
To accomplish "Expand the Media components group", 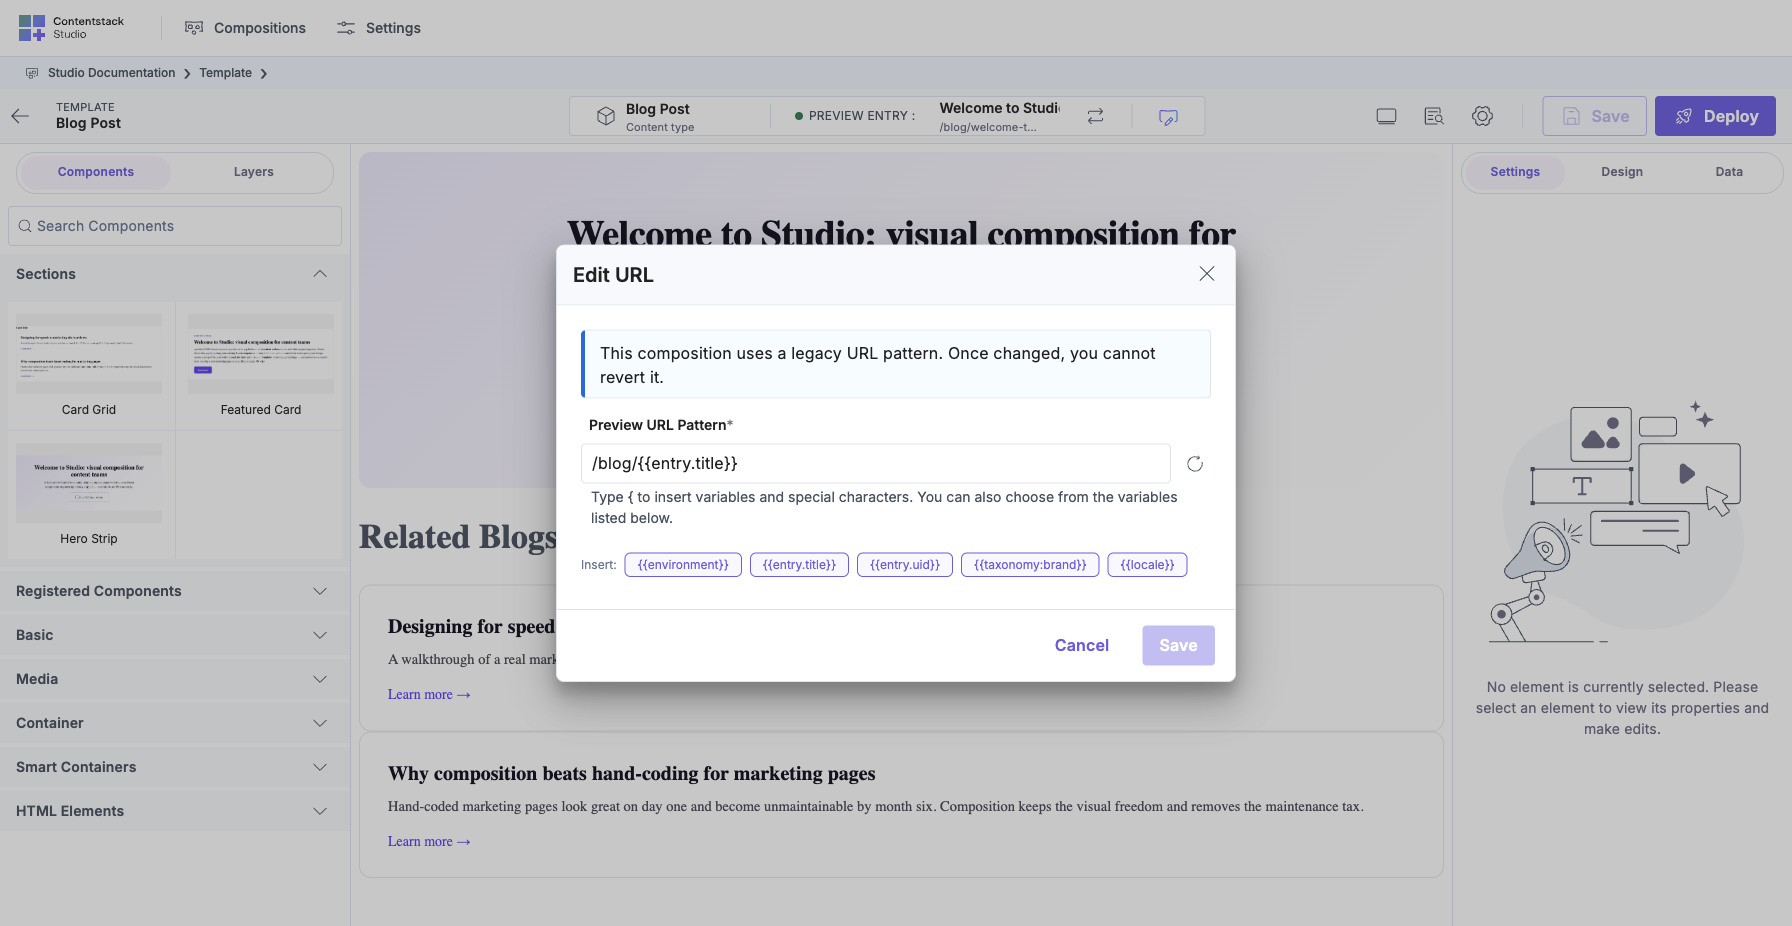I will 175,679.
